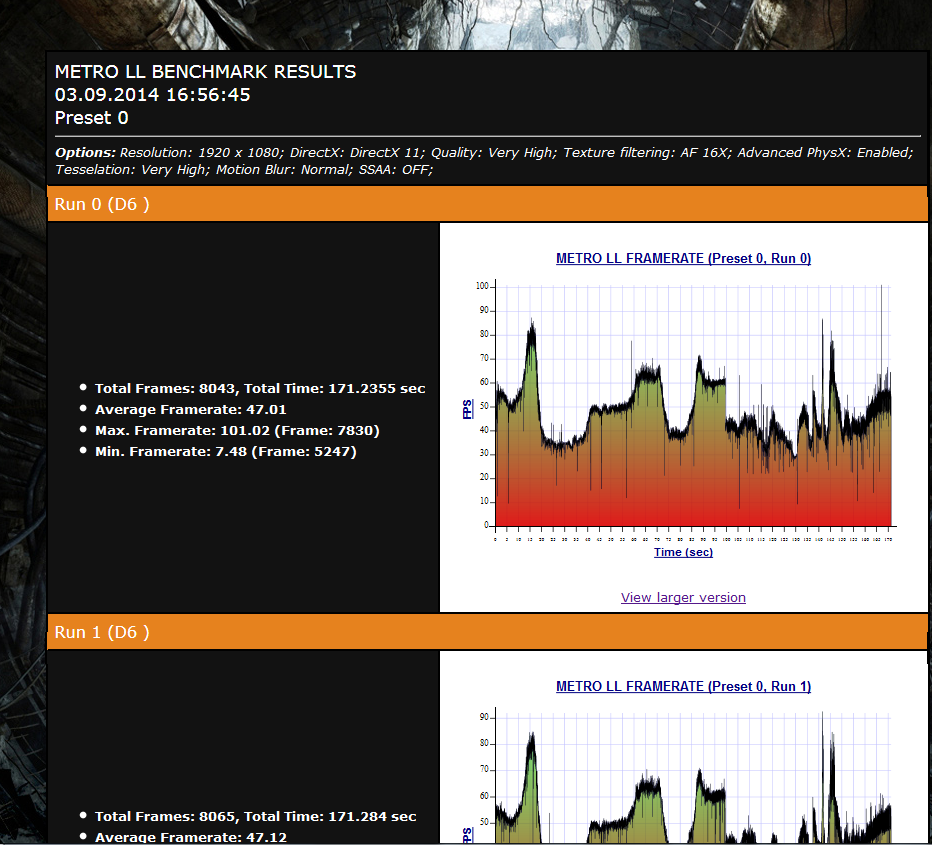Click 'Total Frames: 8043' line in Run 0
The width and height of the screenshot is (932, 845).
(x=260, y=389)
